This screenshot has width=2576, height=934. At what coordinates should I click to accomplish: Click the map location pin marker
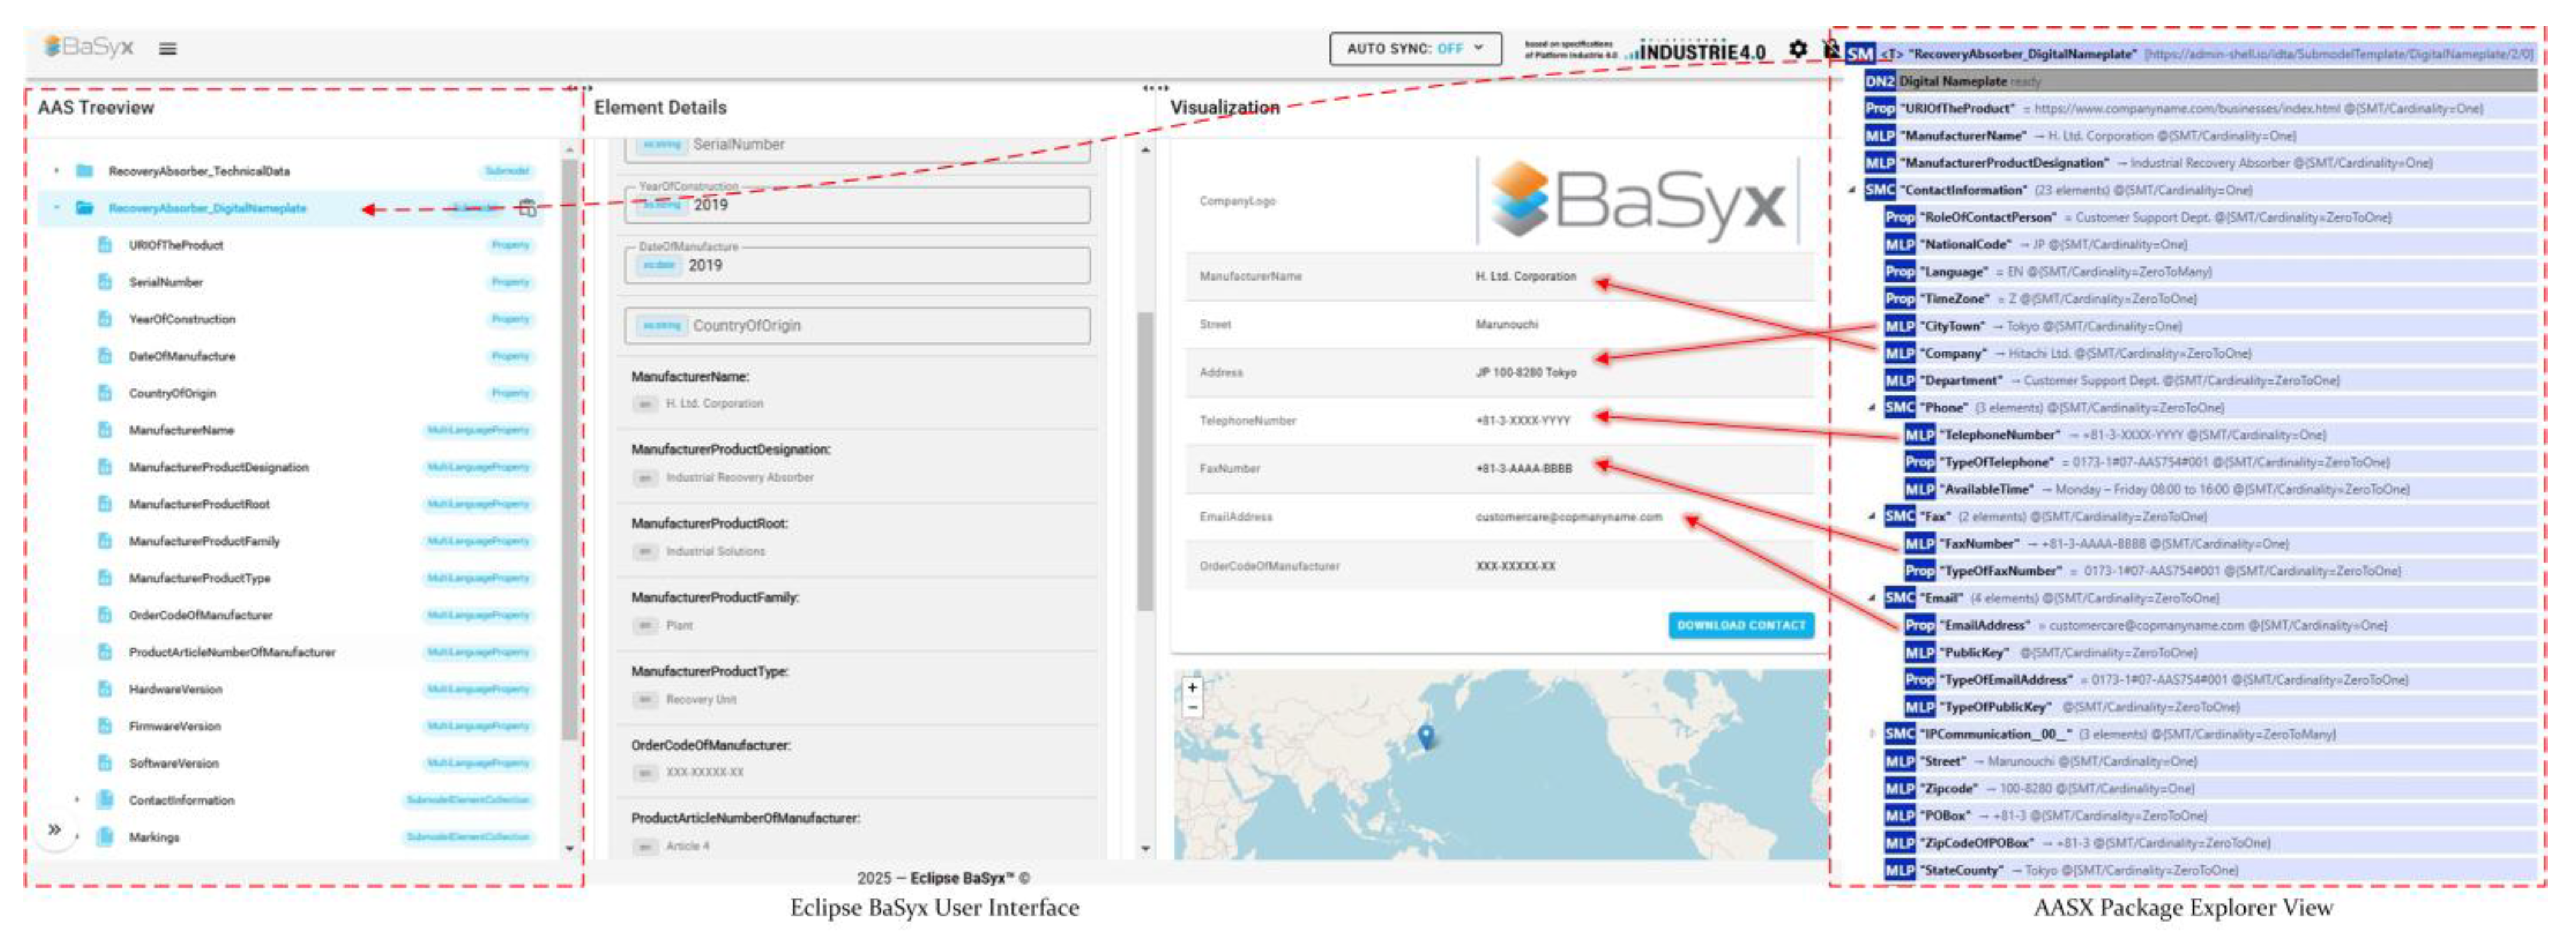(1426, 736)
